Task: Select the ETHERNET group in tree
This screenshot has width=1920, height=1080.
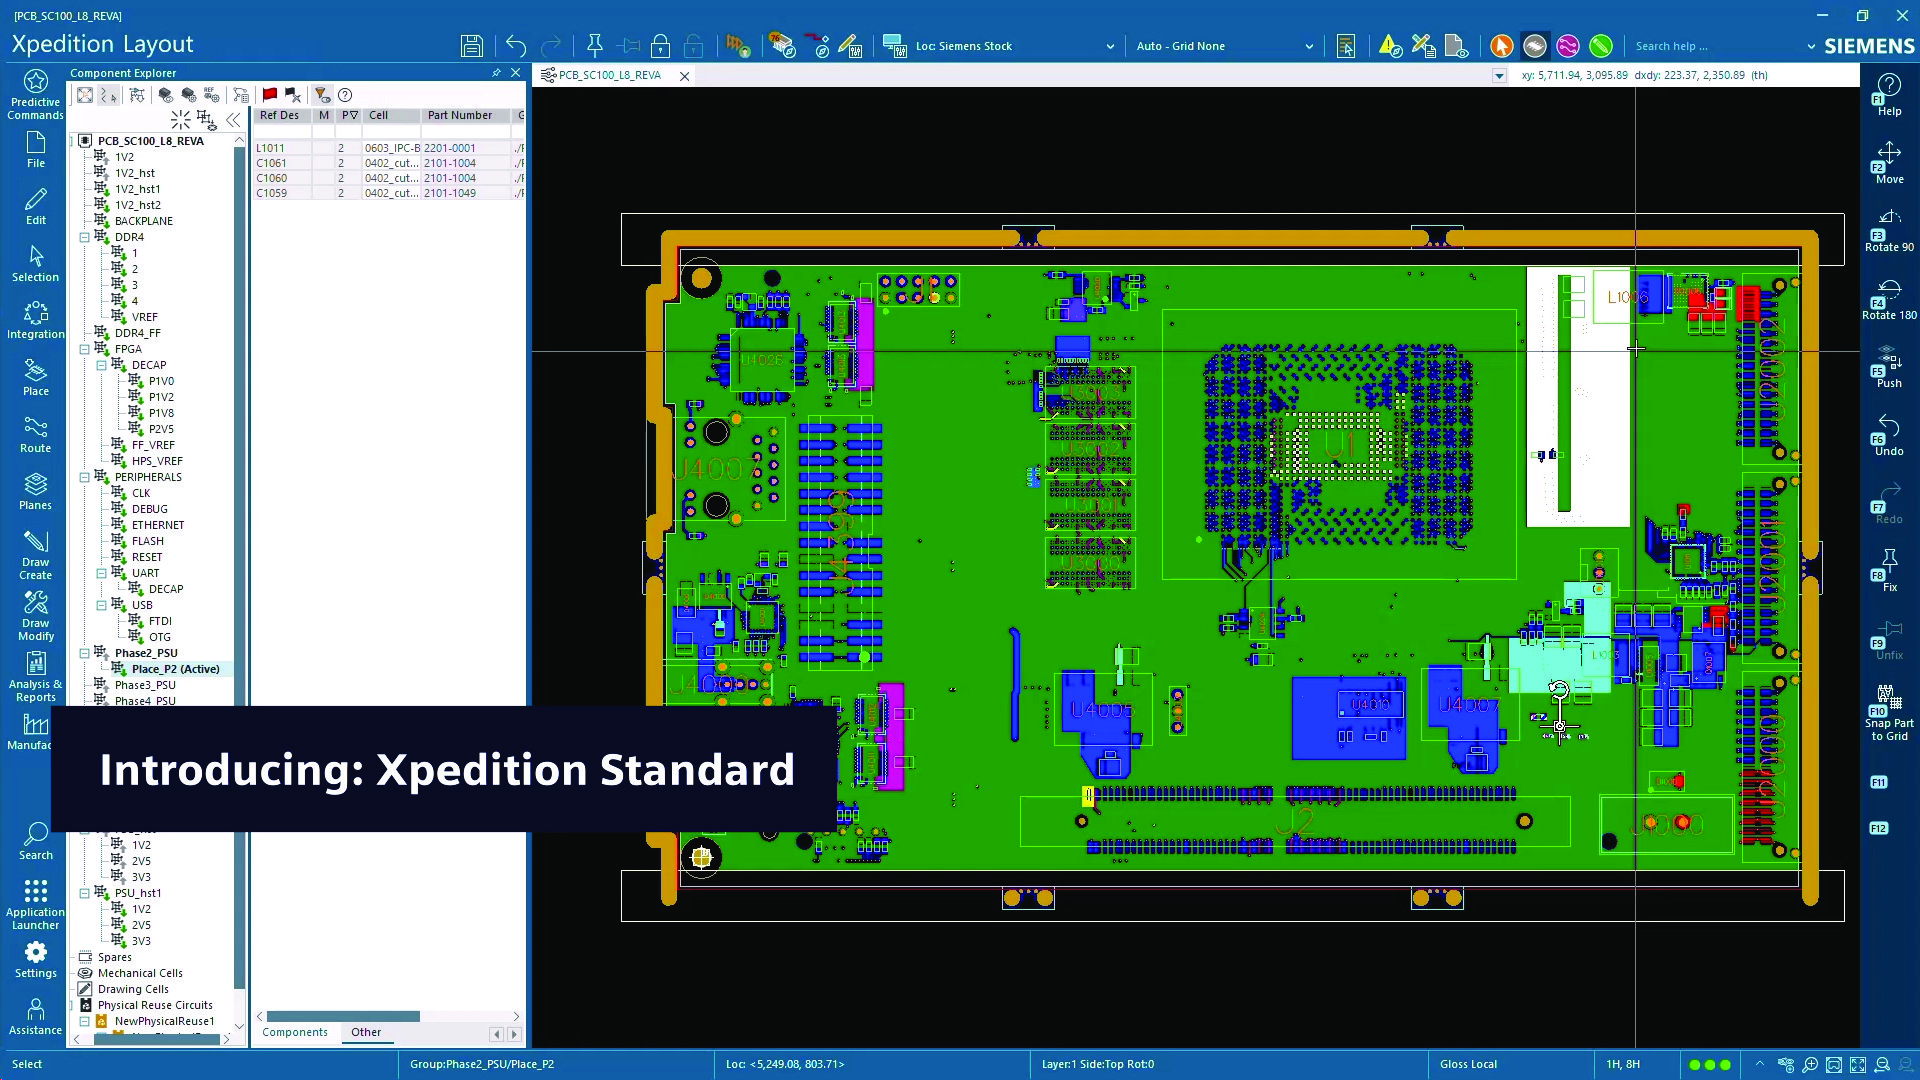Action: [x=158, y=525]
